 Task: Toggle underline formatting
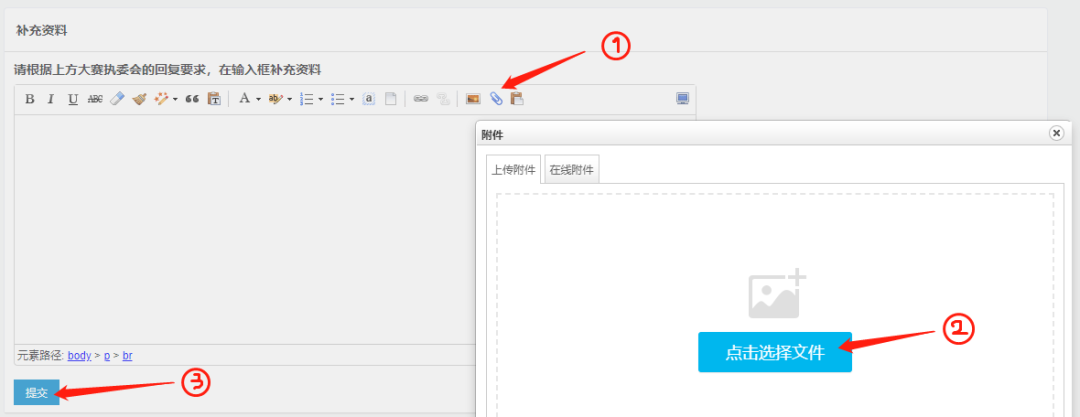click(72, 99)
